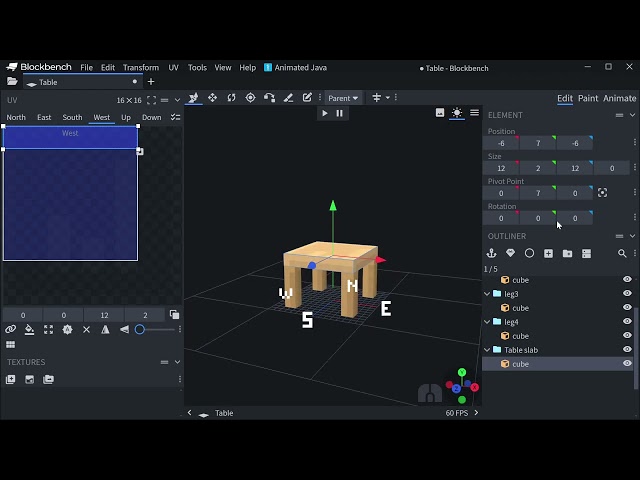The image size is (640, 480).
Task: Open the folder icon below Blockbench logo
Action: coord(12,82)
